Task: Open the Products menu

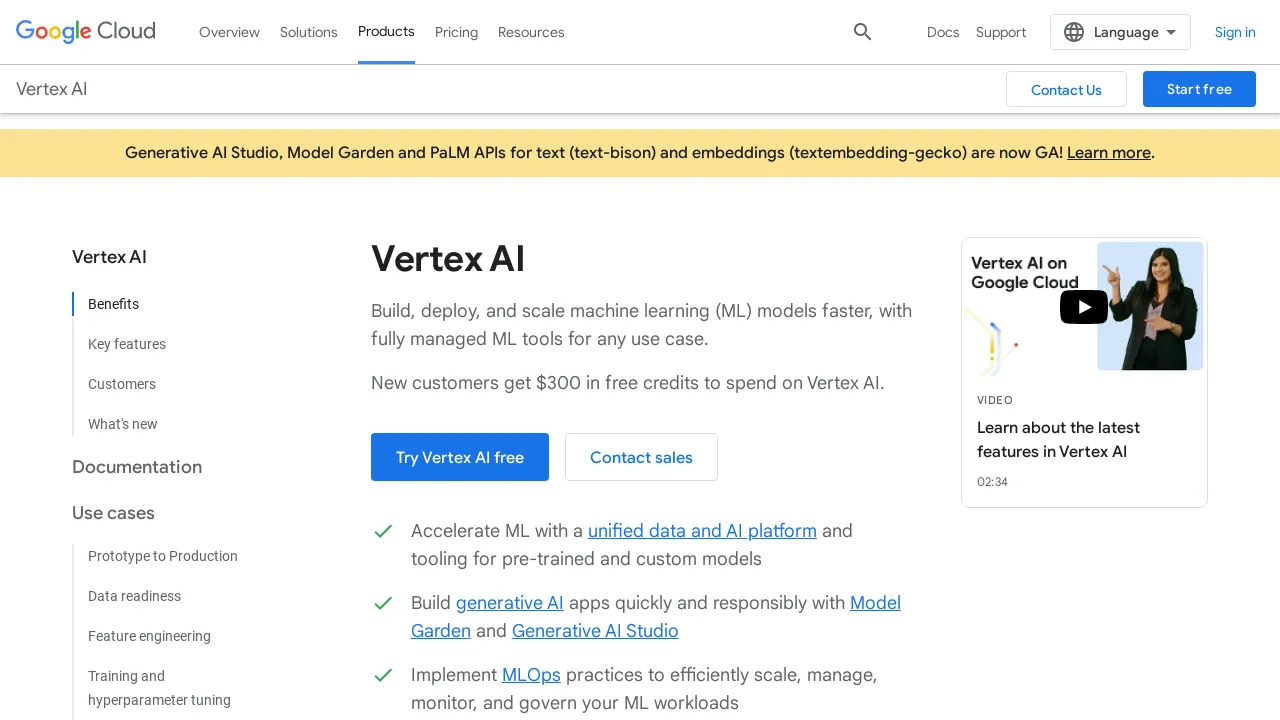Action: 386,31
